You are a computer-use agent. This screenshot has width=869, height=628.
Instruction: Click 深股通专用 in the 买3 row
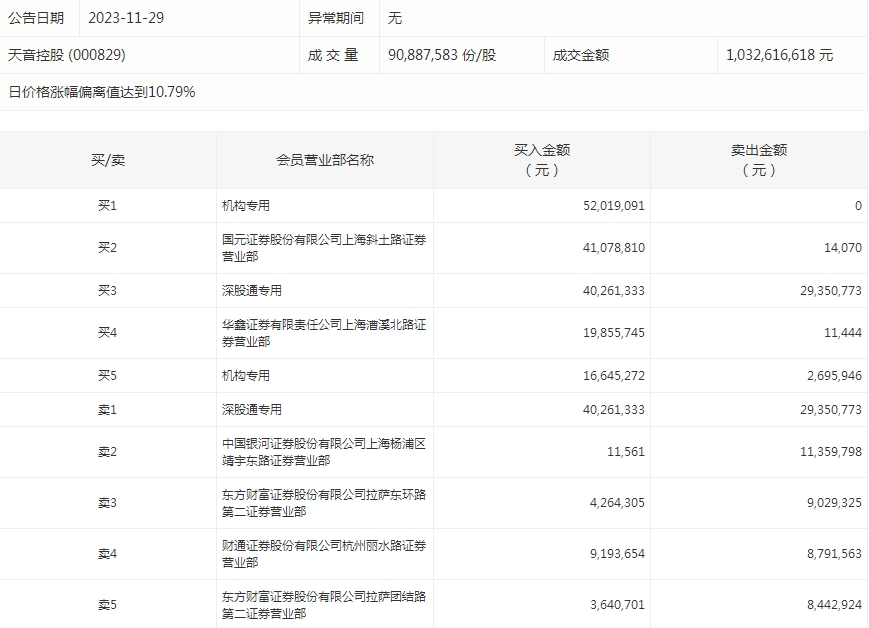point(252,290)
